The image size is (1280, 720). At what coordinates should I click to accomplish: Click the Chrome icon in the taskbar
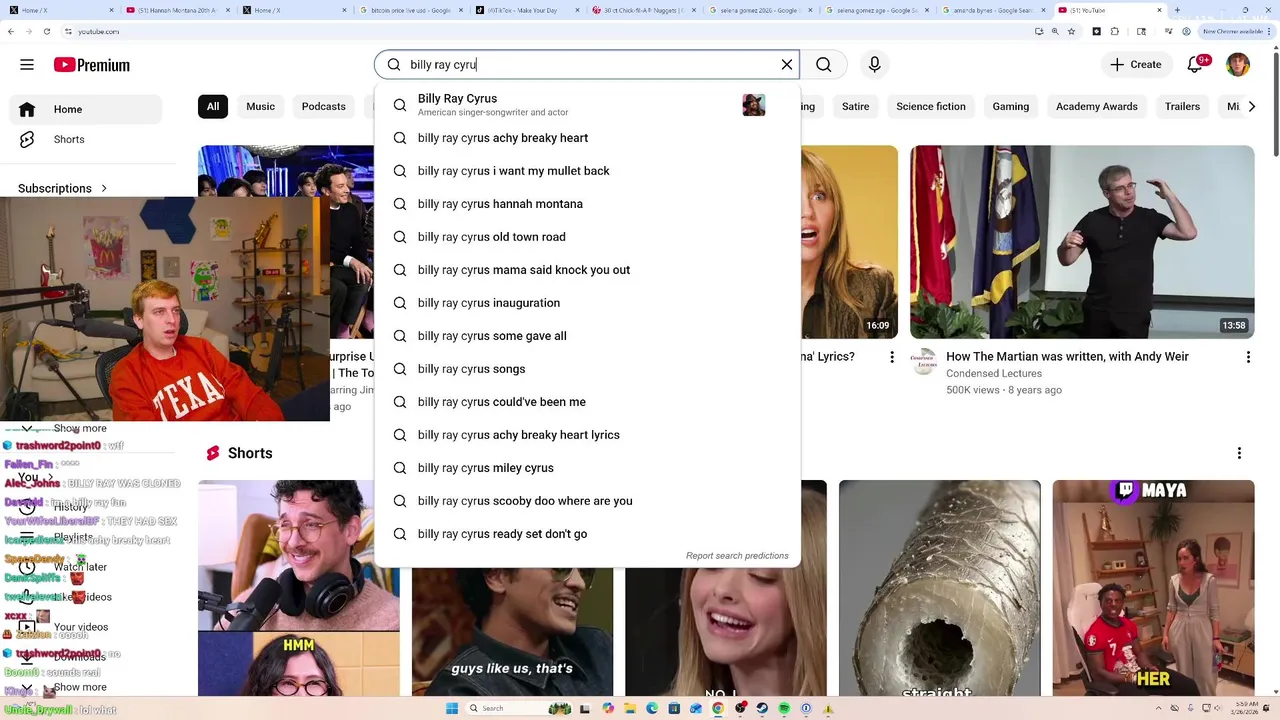click(718, 708)
